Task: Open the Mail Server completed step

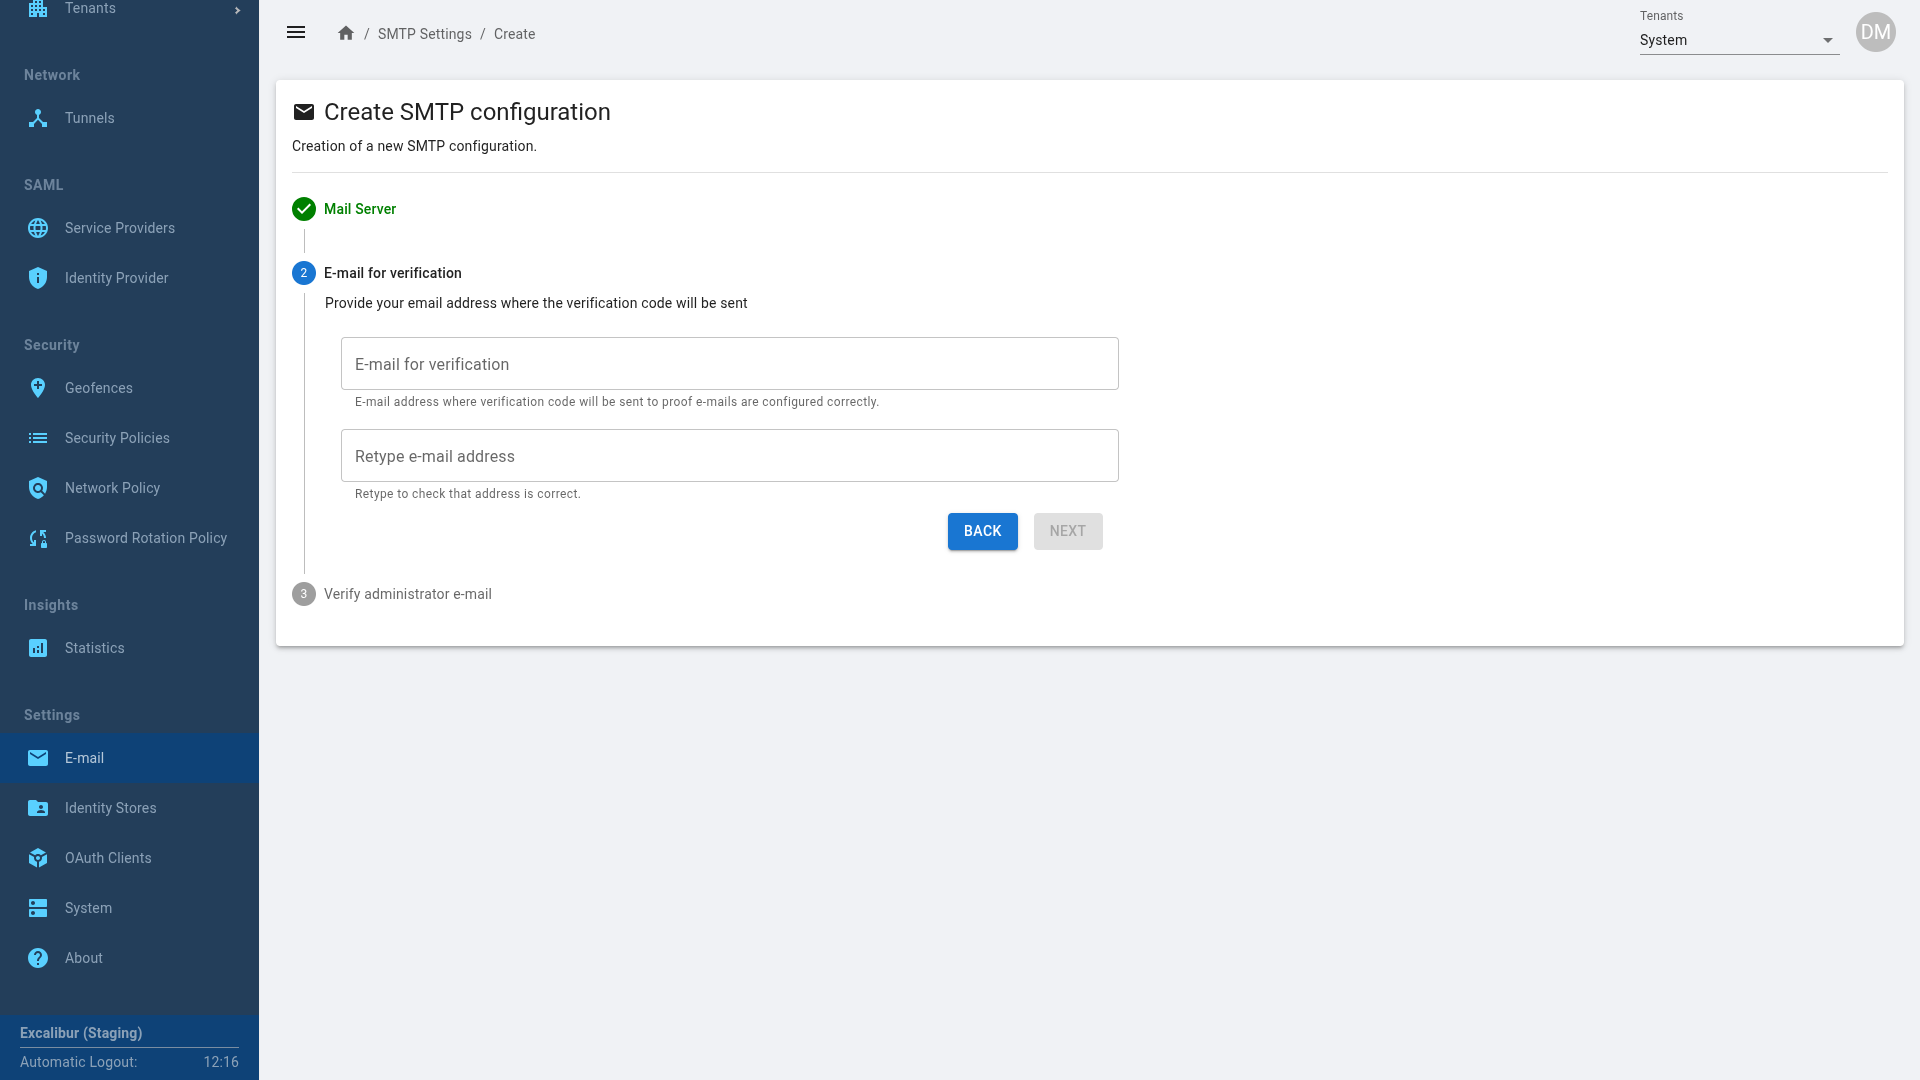Action: point(359,209)
